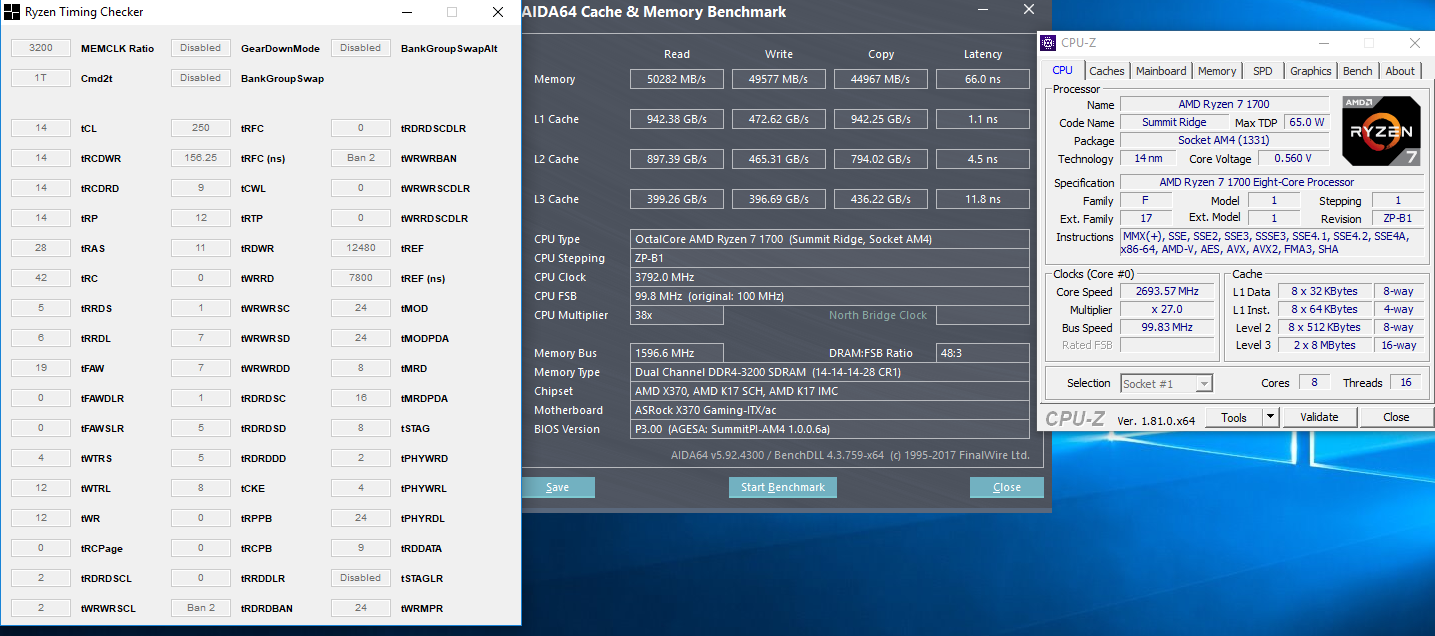Click the BankGroupSwapAlt Disabled field

tap(360, 48)
